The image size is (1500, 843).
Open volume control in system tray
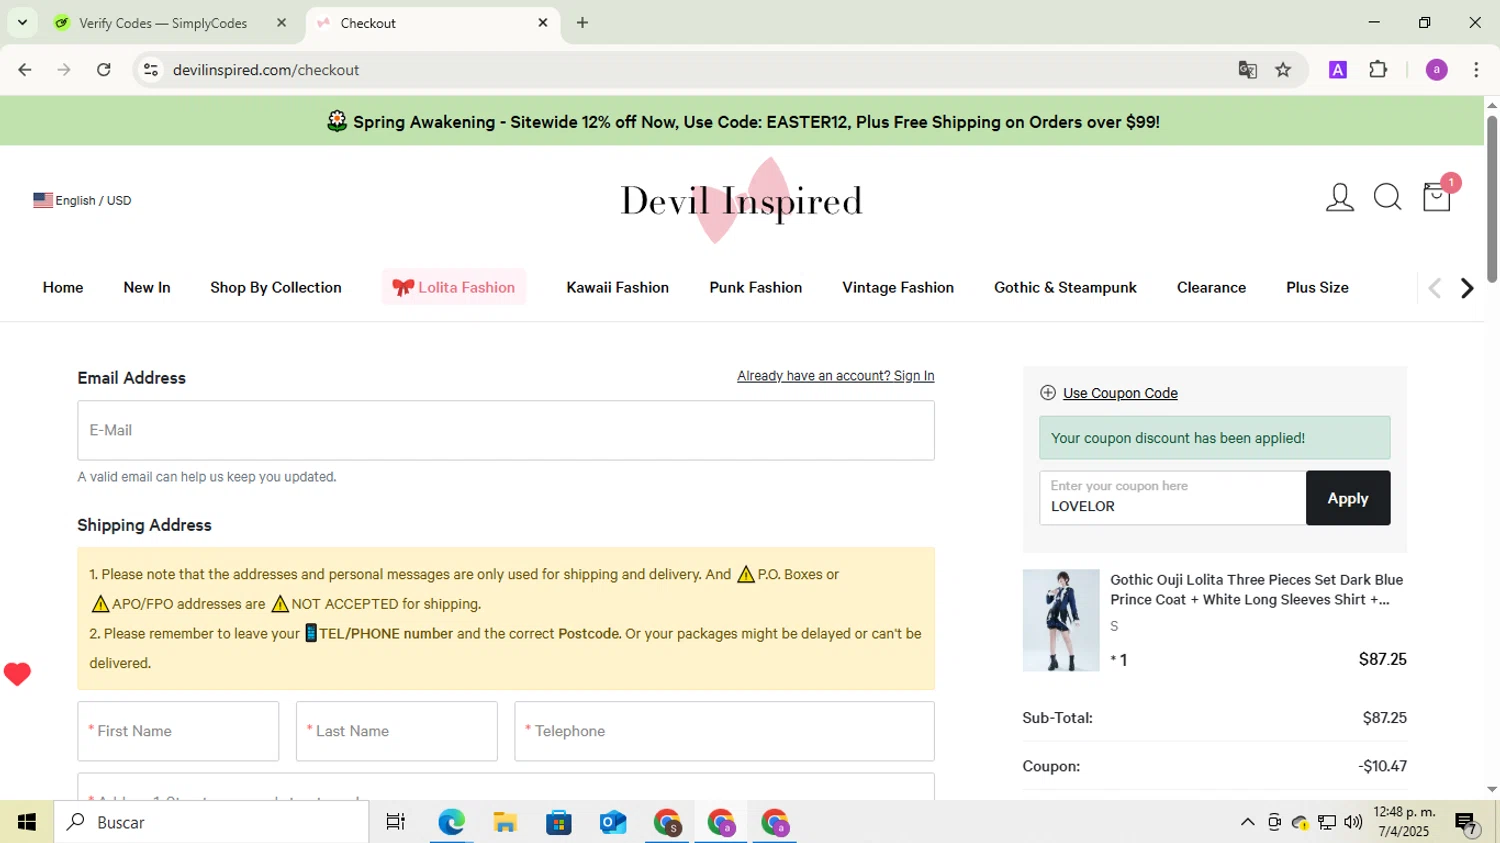click(x=1353, y=822)
